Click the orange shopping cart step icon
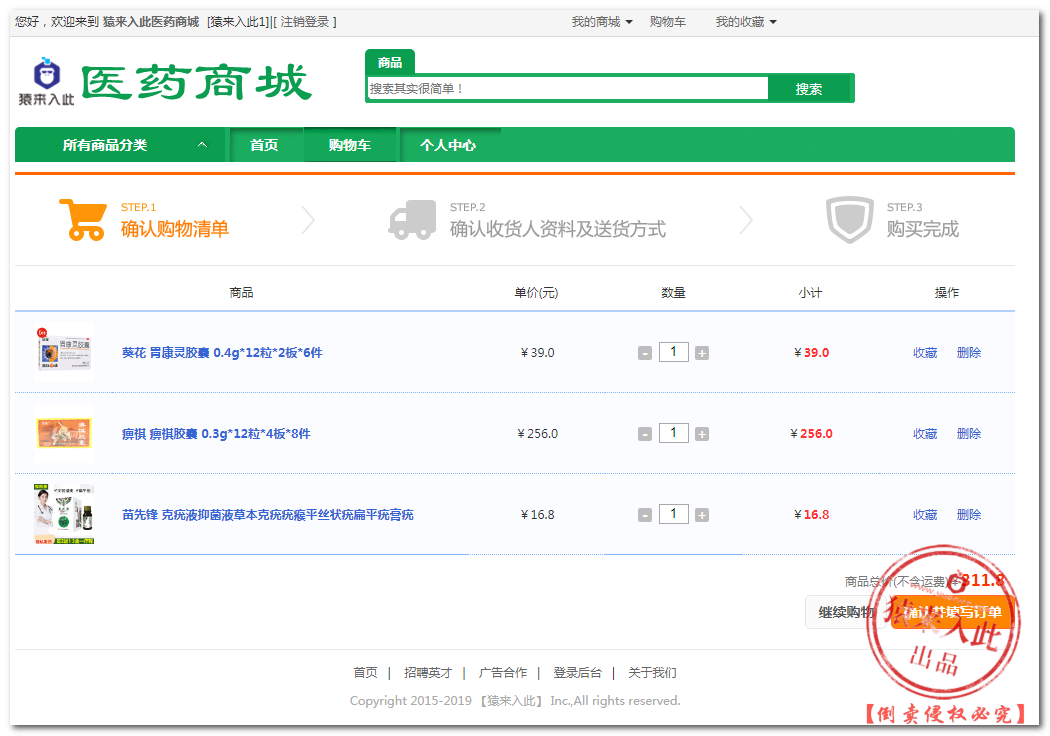This screenshot has width=1050, height=736. 82,219
